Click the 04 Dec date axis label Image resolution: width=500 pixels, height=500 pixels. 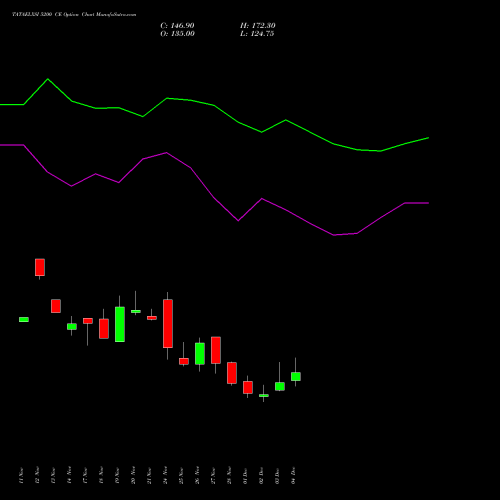click(x=293, y=476)
